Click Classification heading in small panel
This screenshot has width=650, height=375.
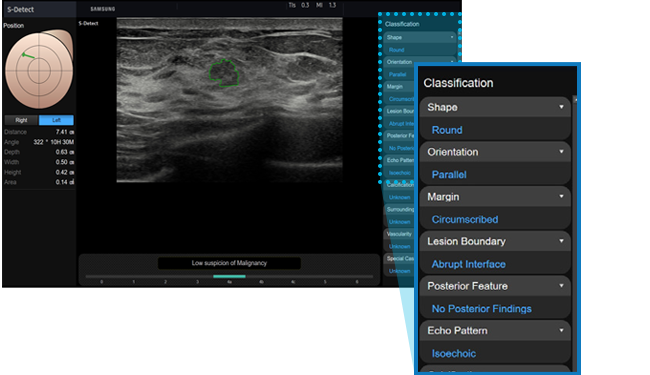point(402,24)
